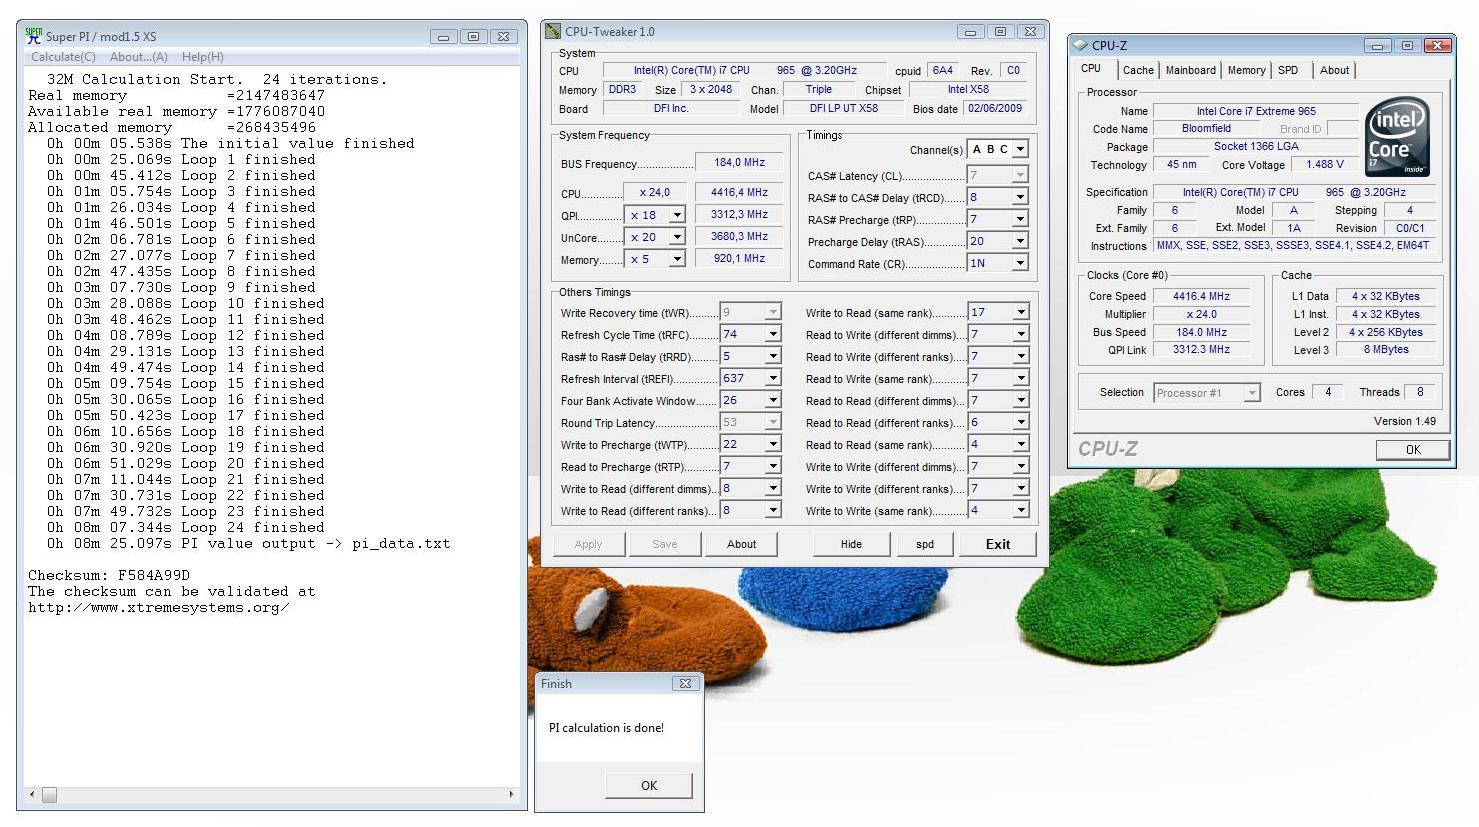Click the xtremesystems.org URL text in Super PI

pyautogui.click(x=159, y=608)
